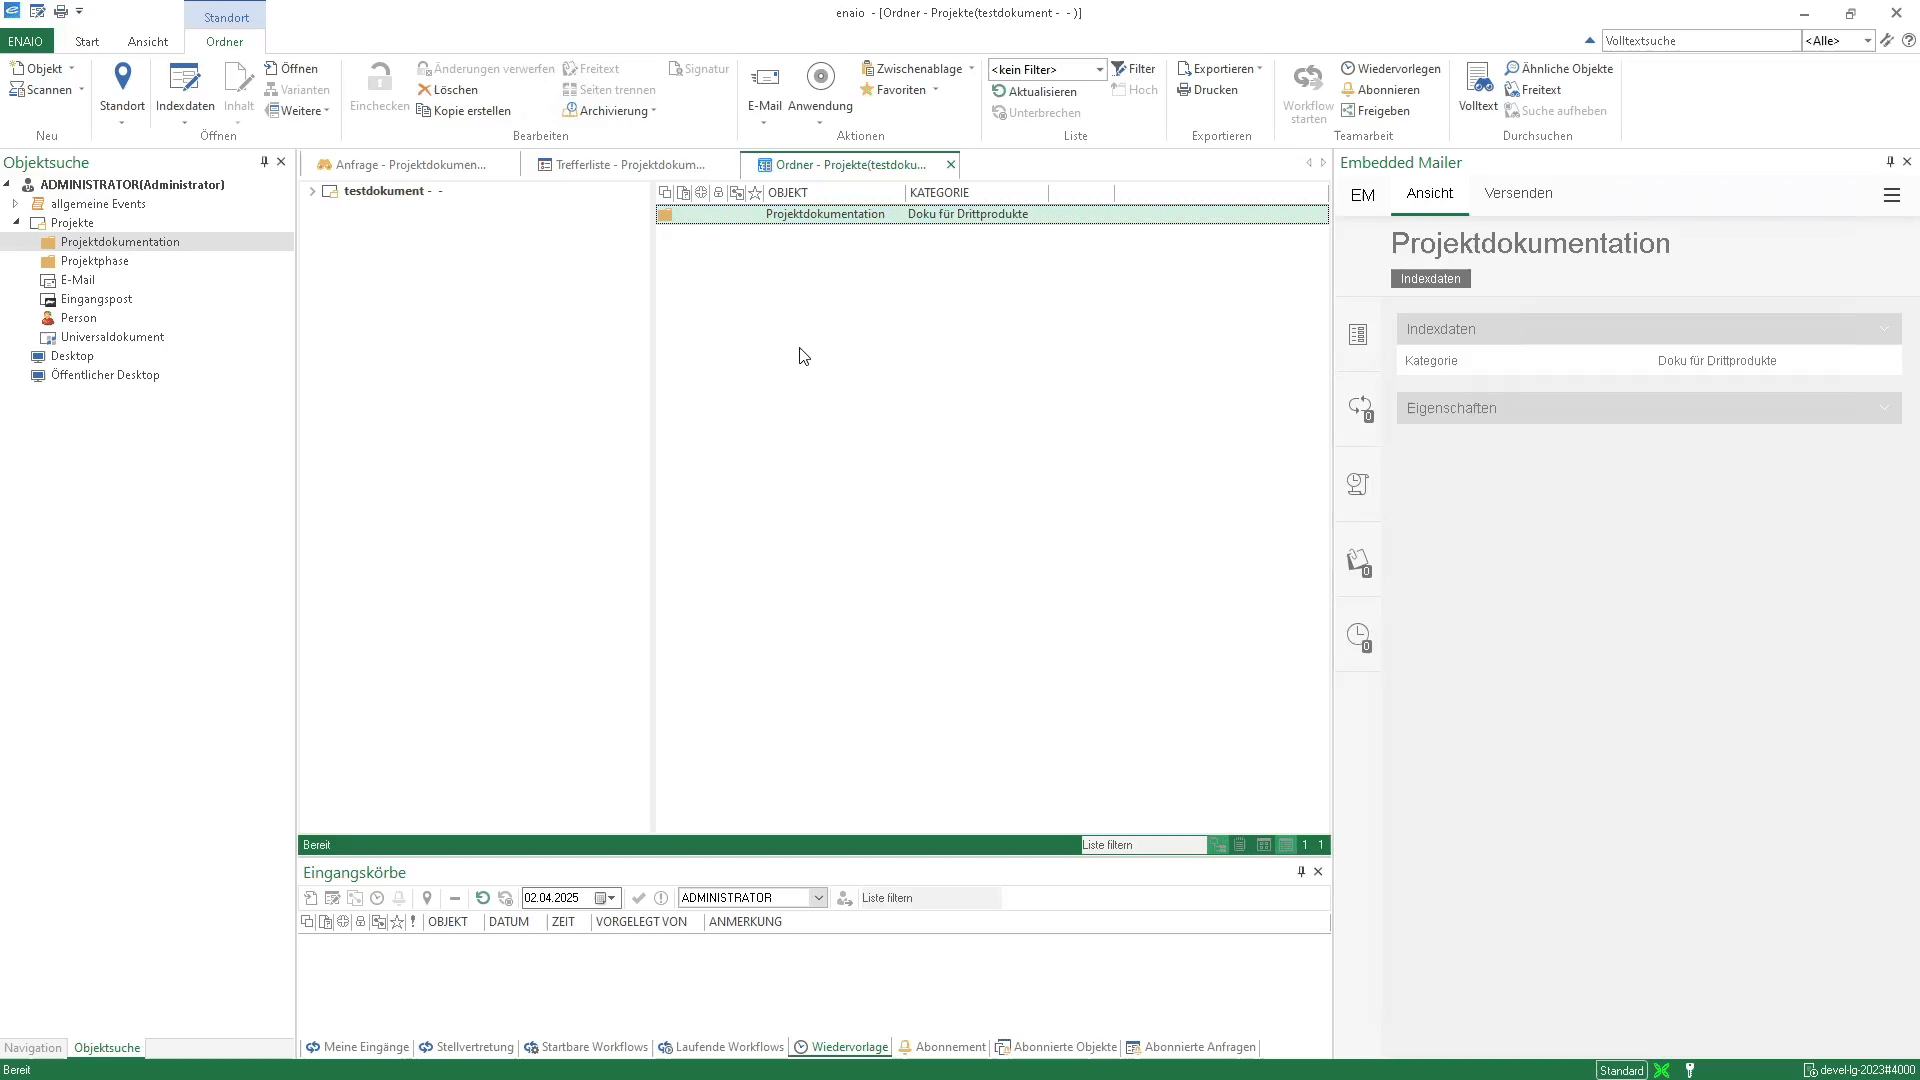This screenshot has width=1920, height=1080.
Task: Click Filter button in Liste group
Action: [1133, 69]
